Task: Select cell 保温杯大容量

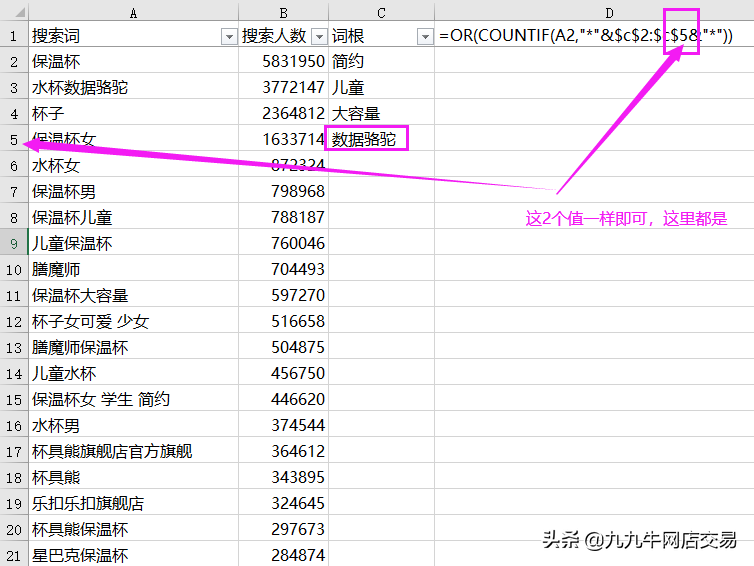Action: [133, 295]
